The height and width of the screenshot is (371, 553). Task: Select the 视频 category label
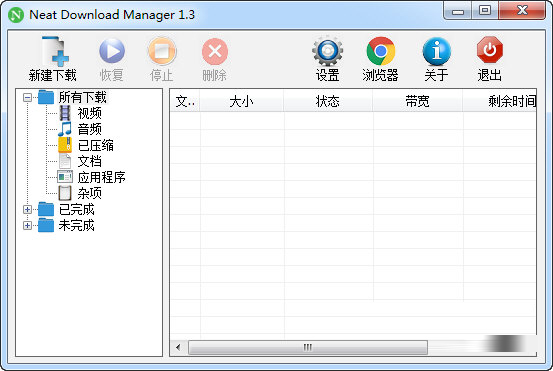[x=90, y=113]
